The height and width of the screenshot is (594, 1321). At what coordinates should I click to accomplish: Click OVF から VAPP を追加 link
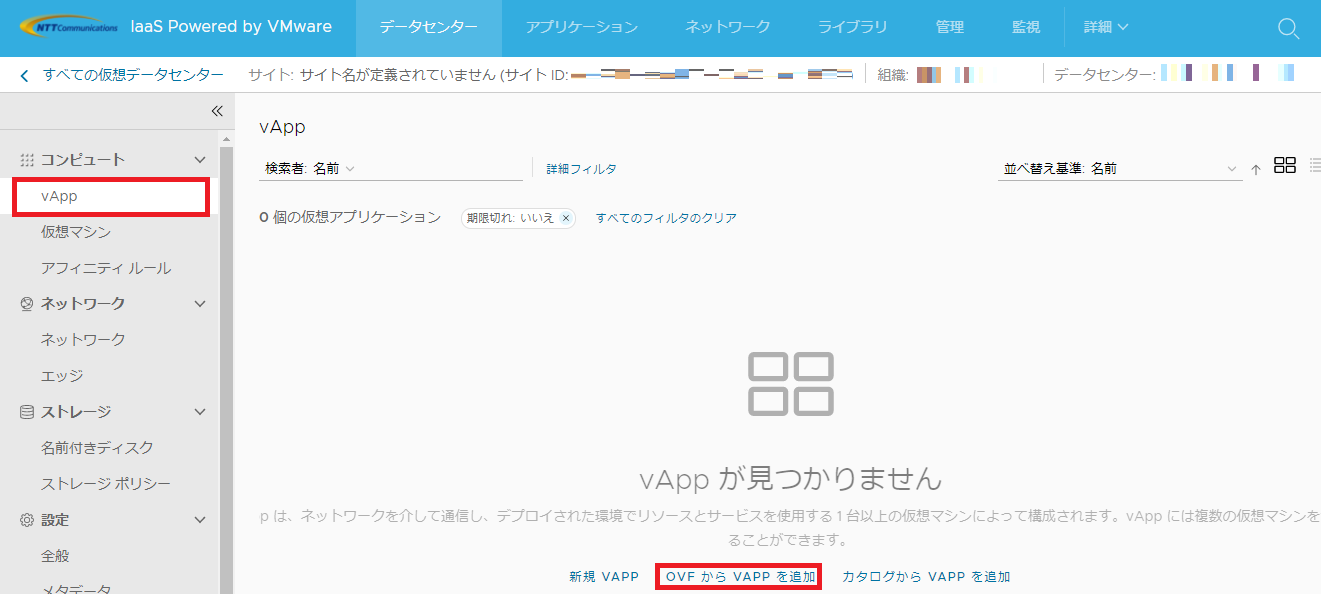740,577
